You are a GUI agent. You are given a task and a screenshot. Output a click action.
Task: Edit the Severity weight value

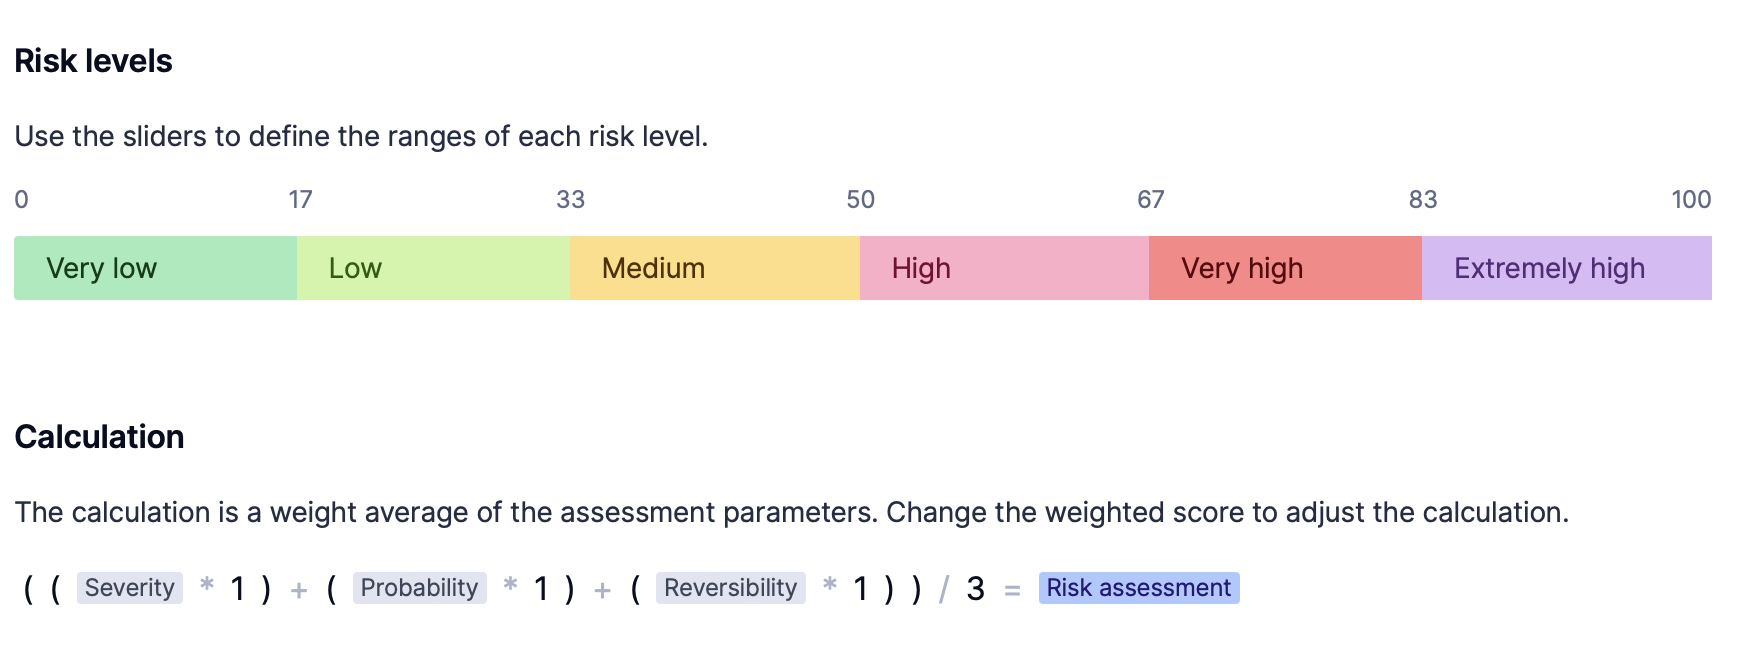(237, 589)
